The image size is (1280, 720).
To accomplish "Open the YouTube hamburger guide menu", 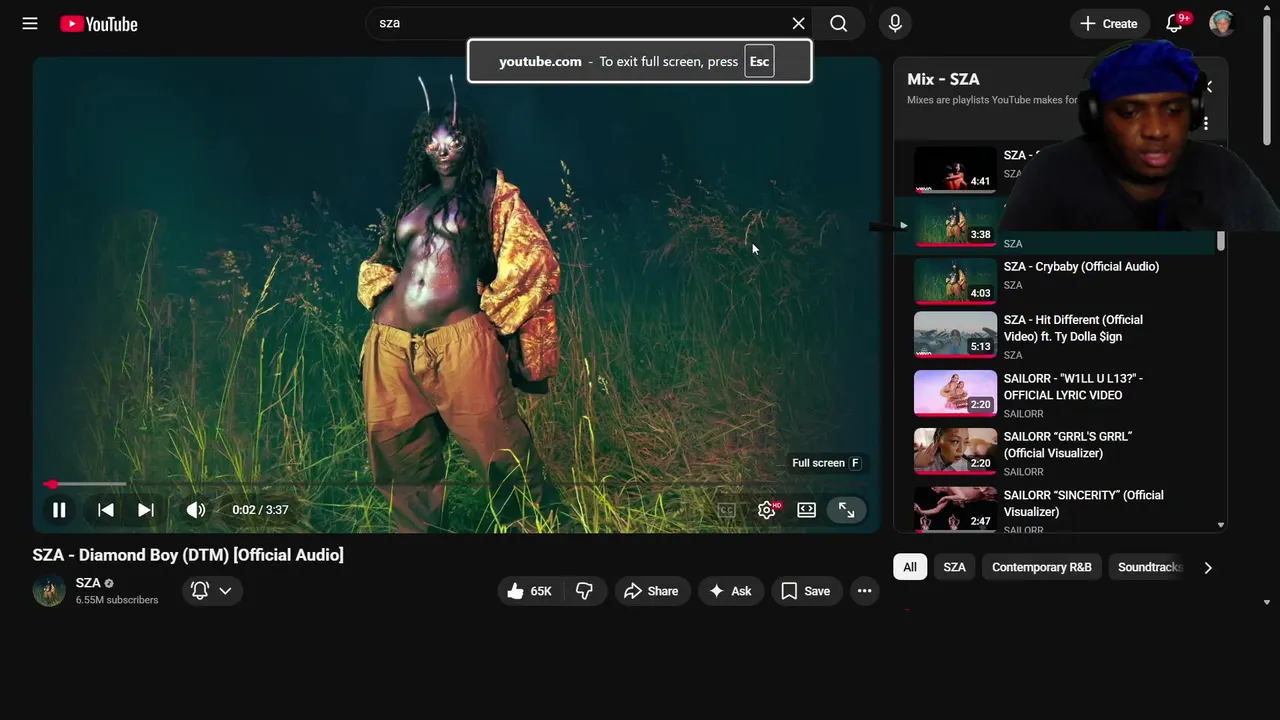I will coord(30,23).
